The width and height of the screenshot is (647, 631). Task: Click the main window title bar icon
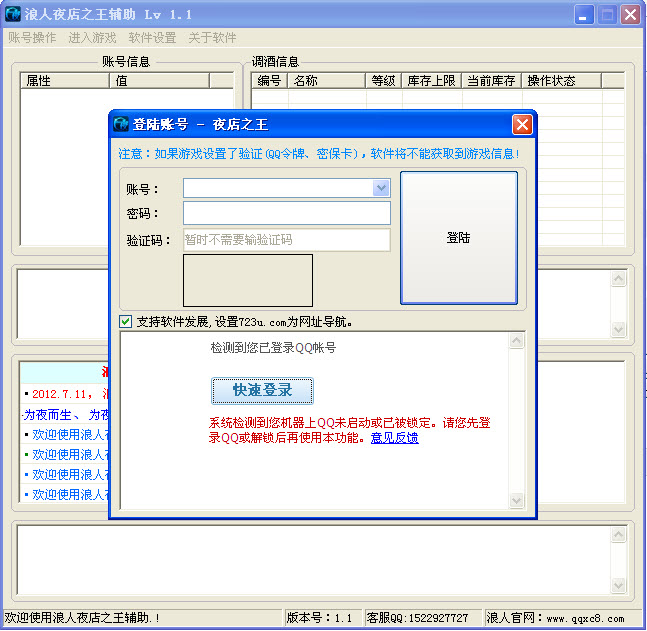tap(12, 14)
